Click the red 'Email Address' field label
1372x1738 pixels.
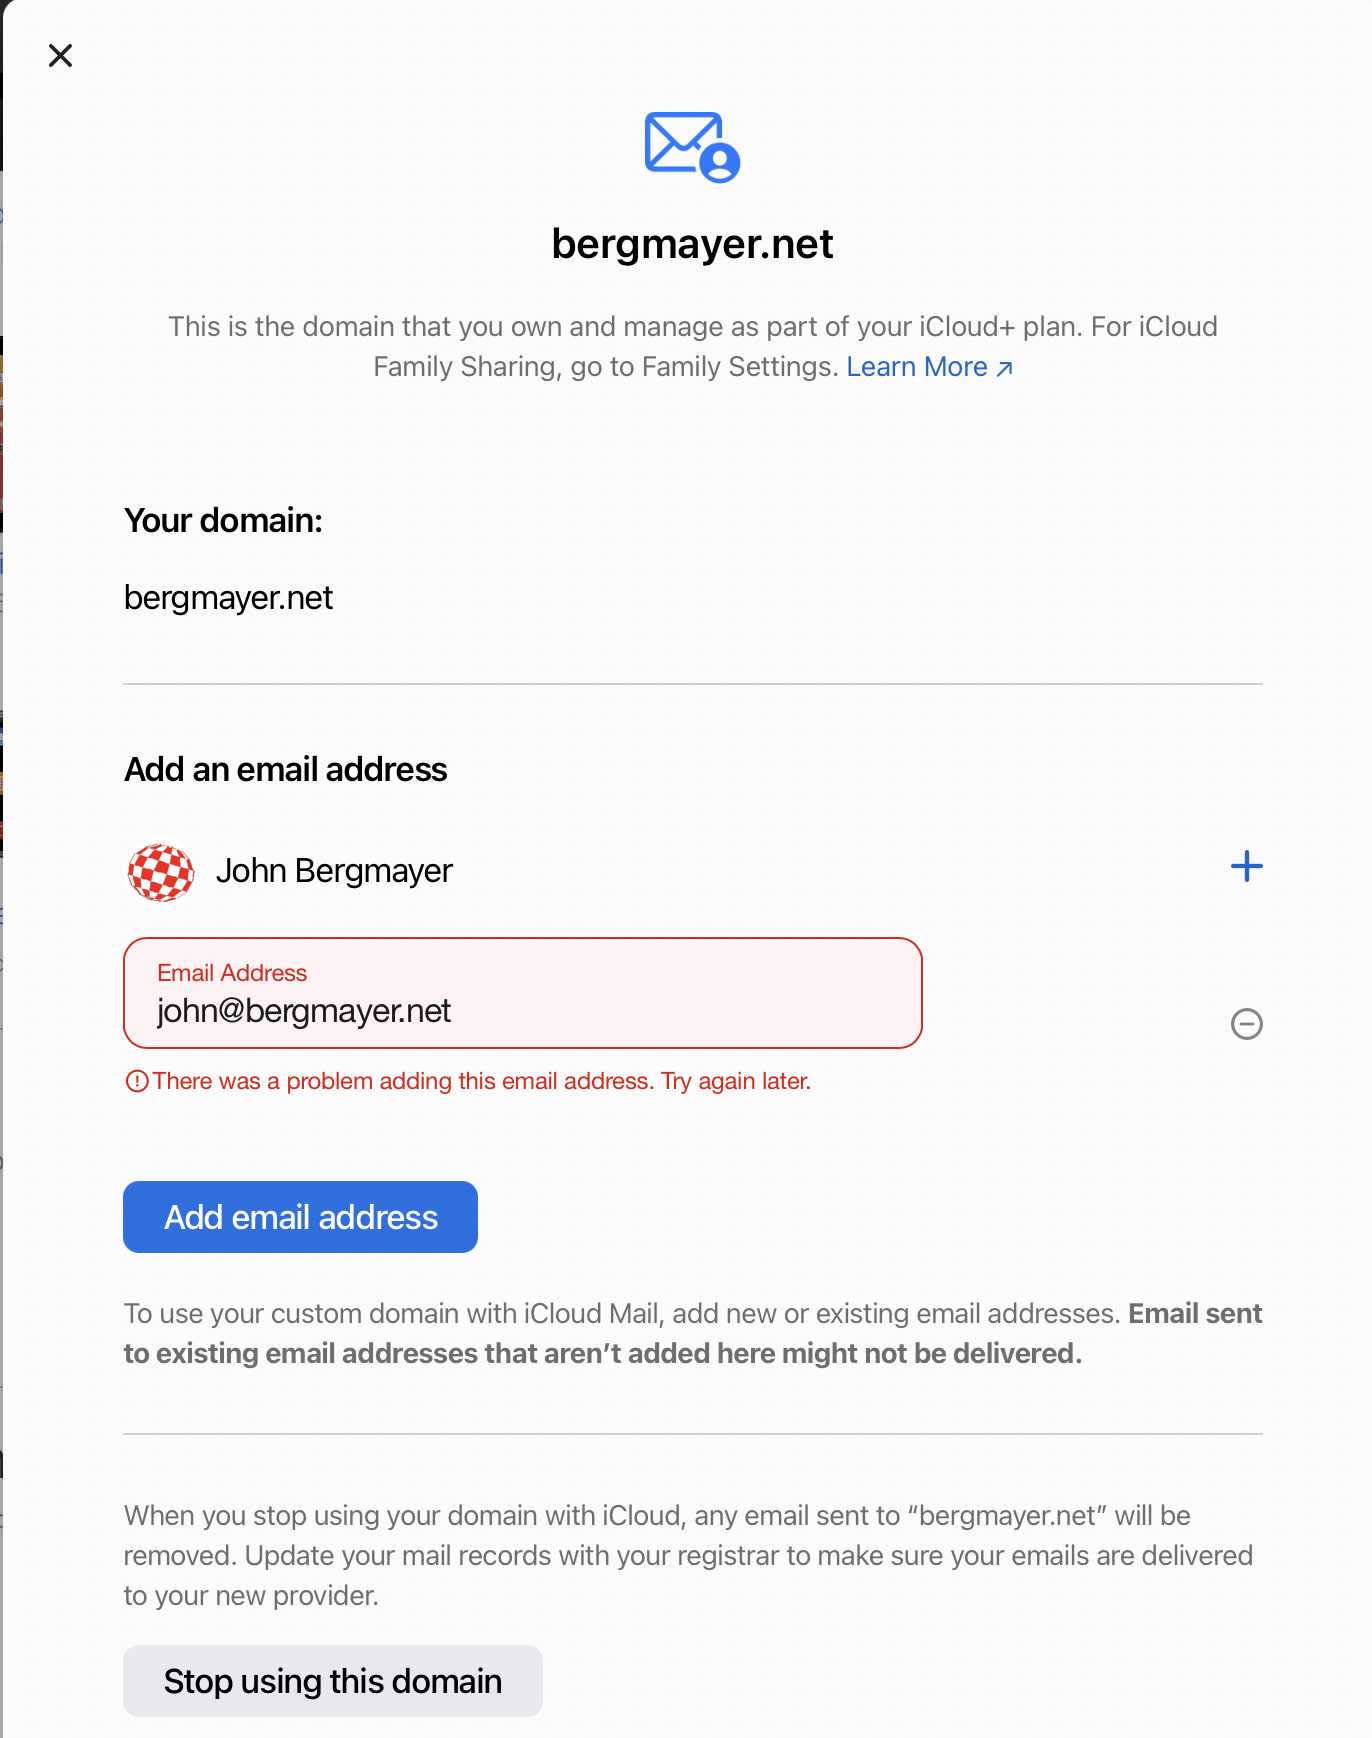click(232, 973)
